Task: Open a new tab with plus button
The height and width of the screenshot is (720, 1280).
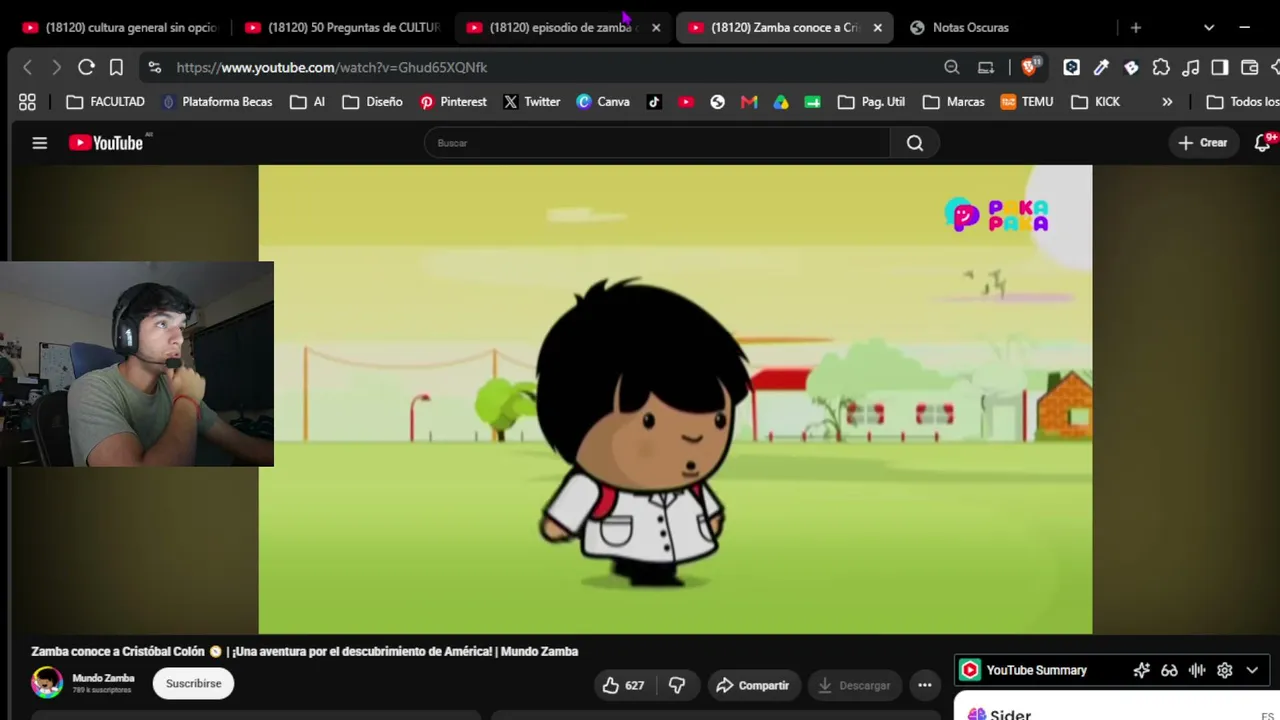Action: tap(1135, 28)
